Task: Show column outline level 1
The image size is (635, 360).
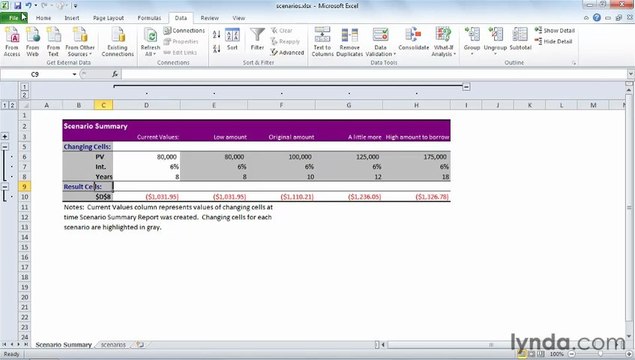Action: [x=24, y=87]
